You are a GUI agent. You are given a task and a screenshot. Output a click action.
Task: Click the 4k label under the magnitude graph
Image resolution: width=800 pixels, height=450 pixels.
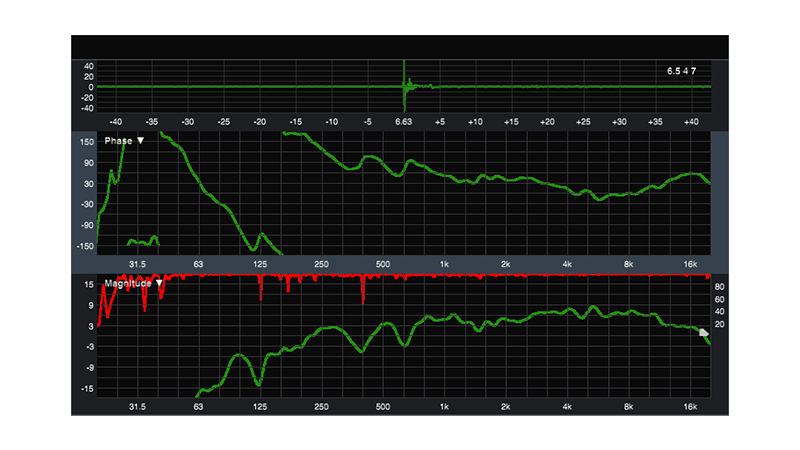tap(567, 407)
